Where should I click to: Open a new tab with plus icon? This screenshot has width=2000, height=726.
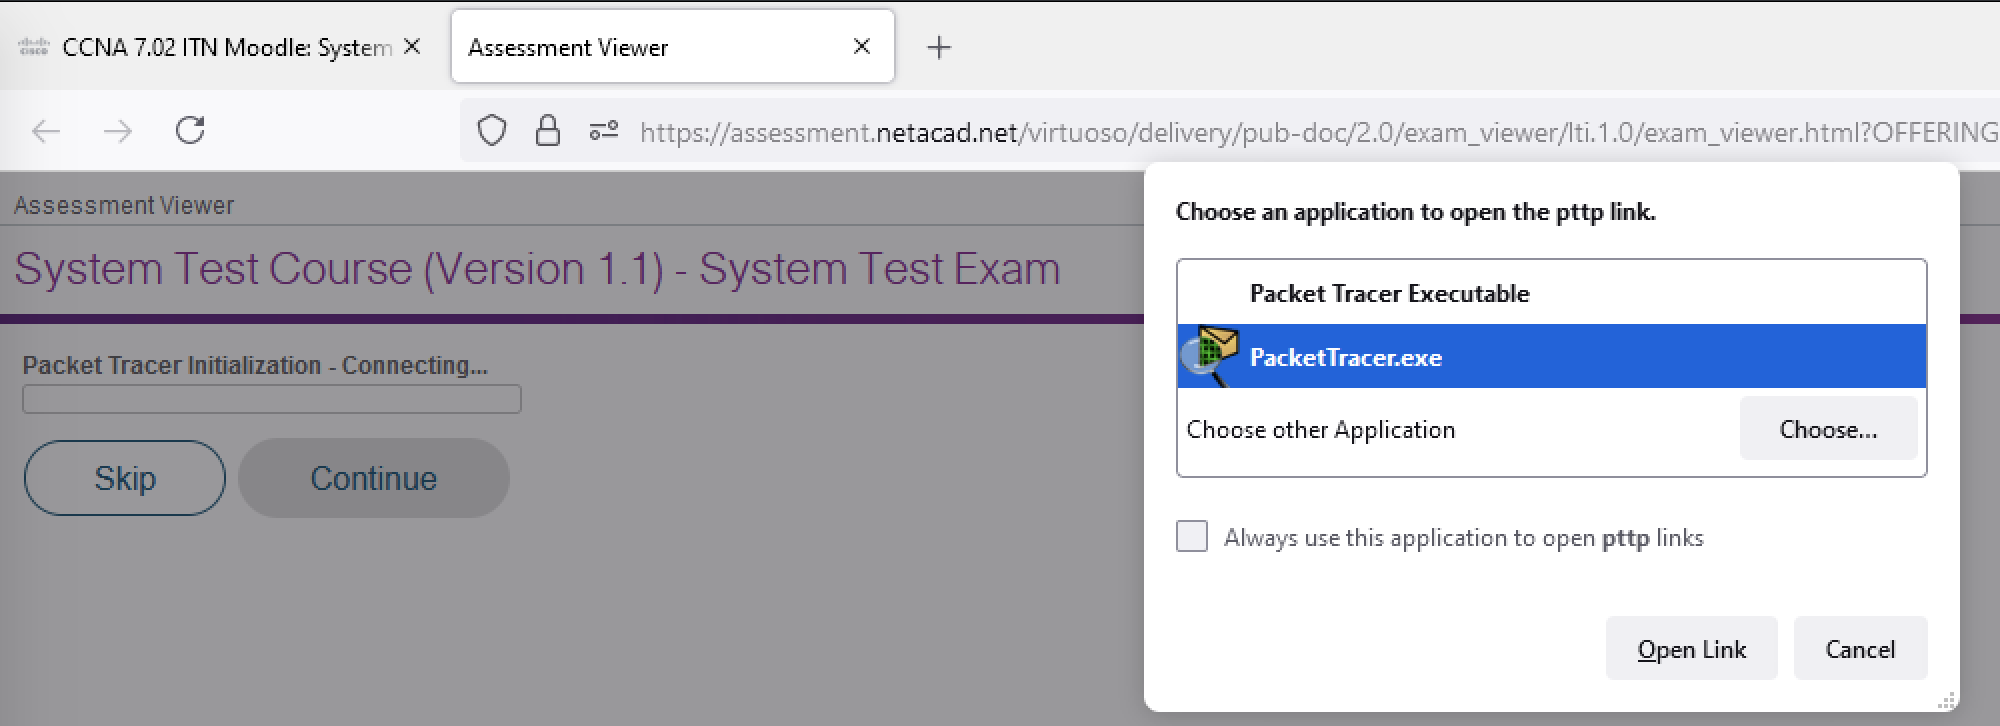[939, 47]
